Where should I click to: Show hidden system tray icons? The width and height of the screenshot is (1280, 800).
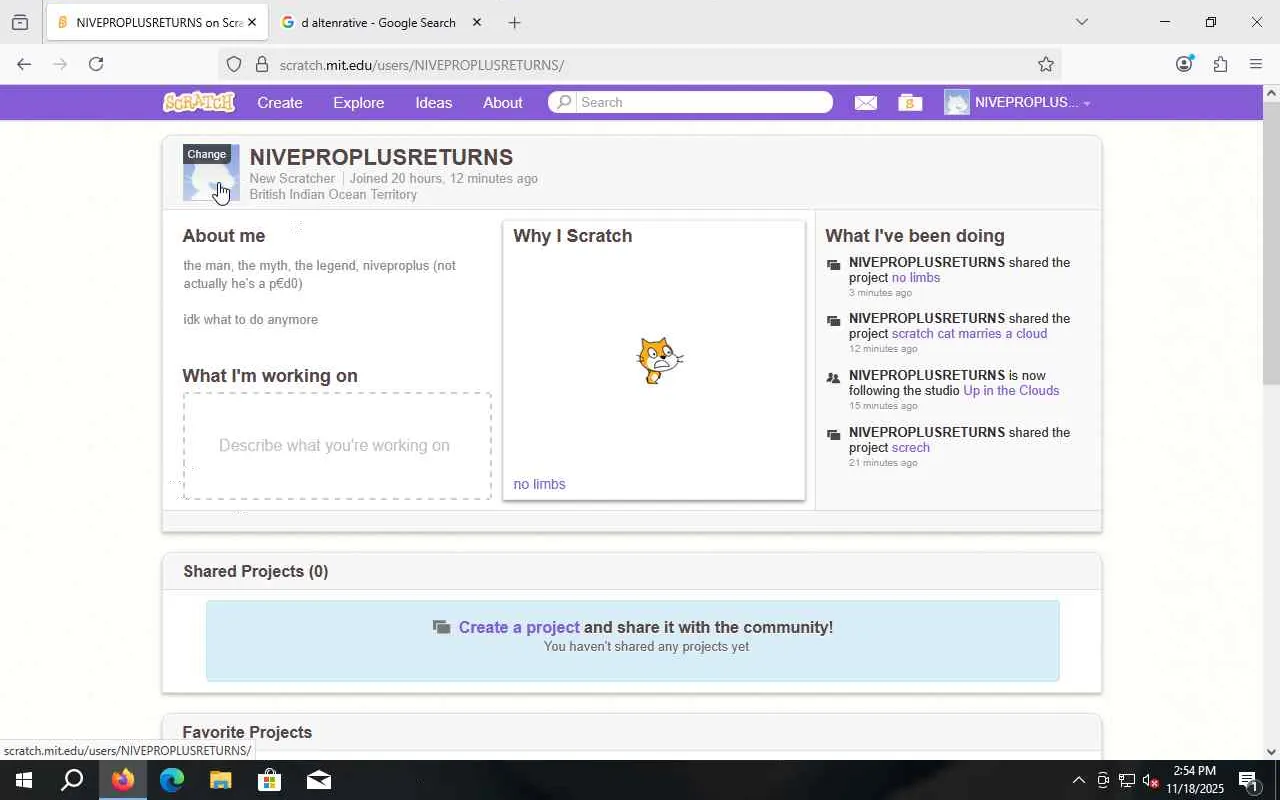pos(1078,780)
